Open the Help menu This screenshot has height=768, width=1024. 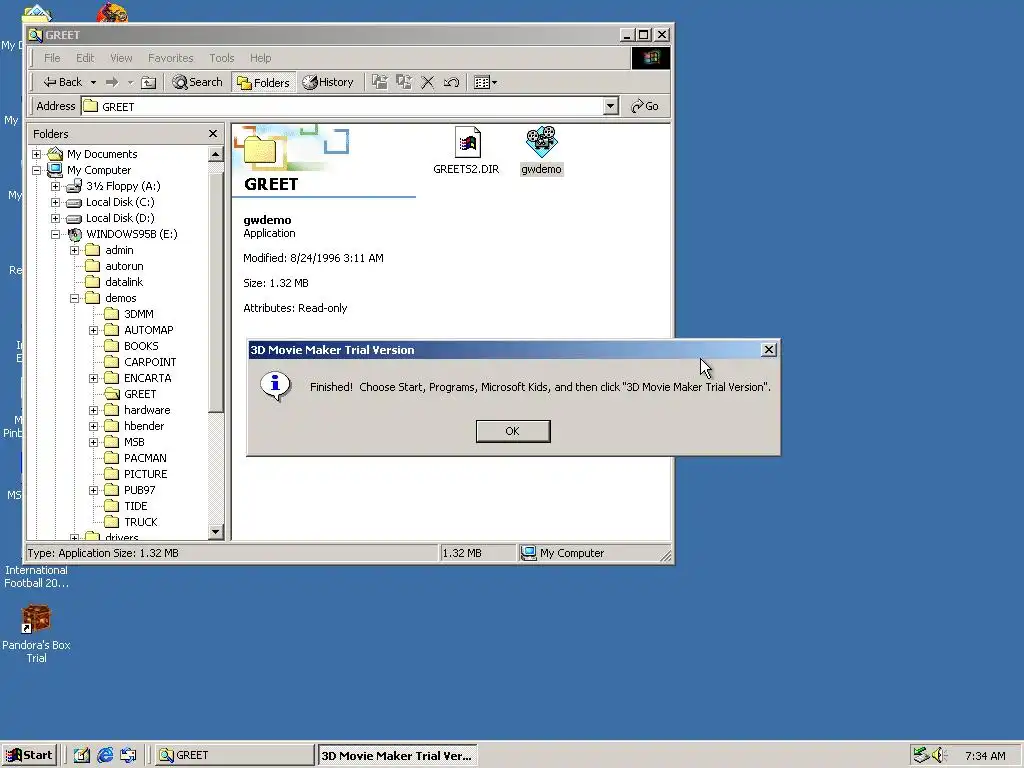(x=260, y=58)
